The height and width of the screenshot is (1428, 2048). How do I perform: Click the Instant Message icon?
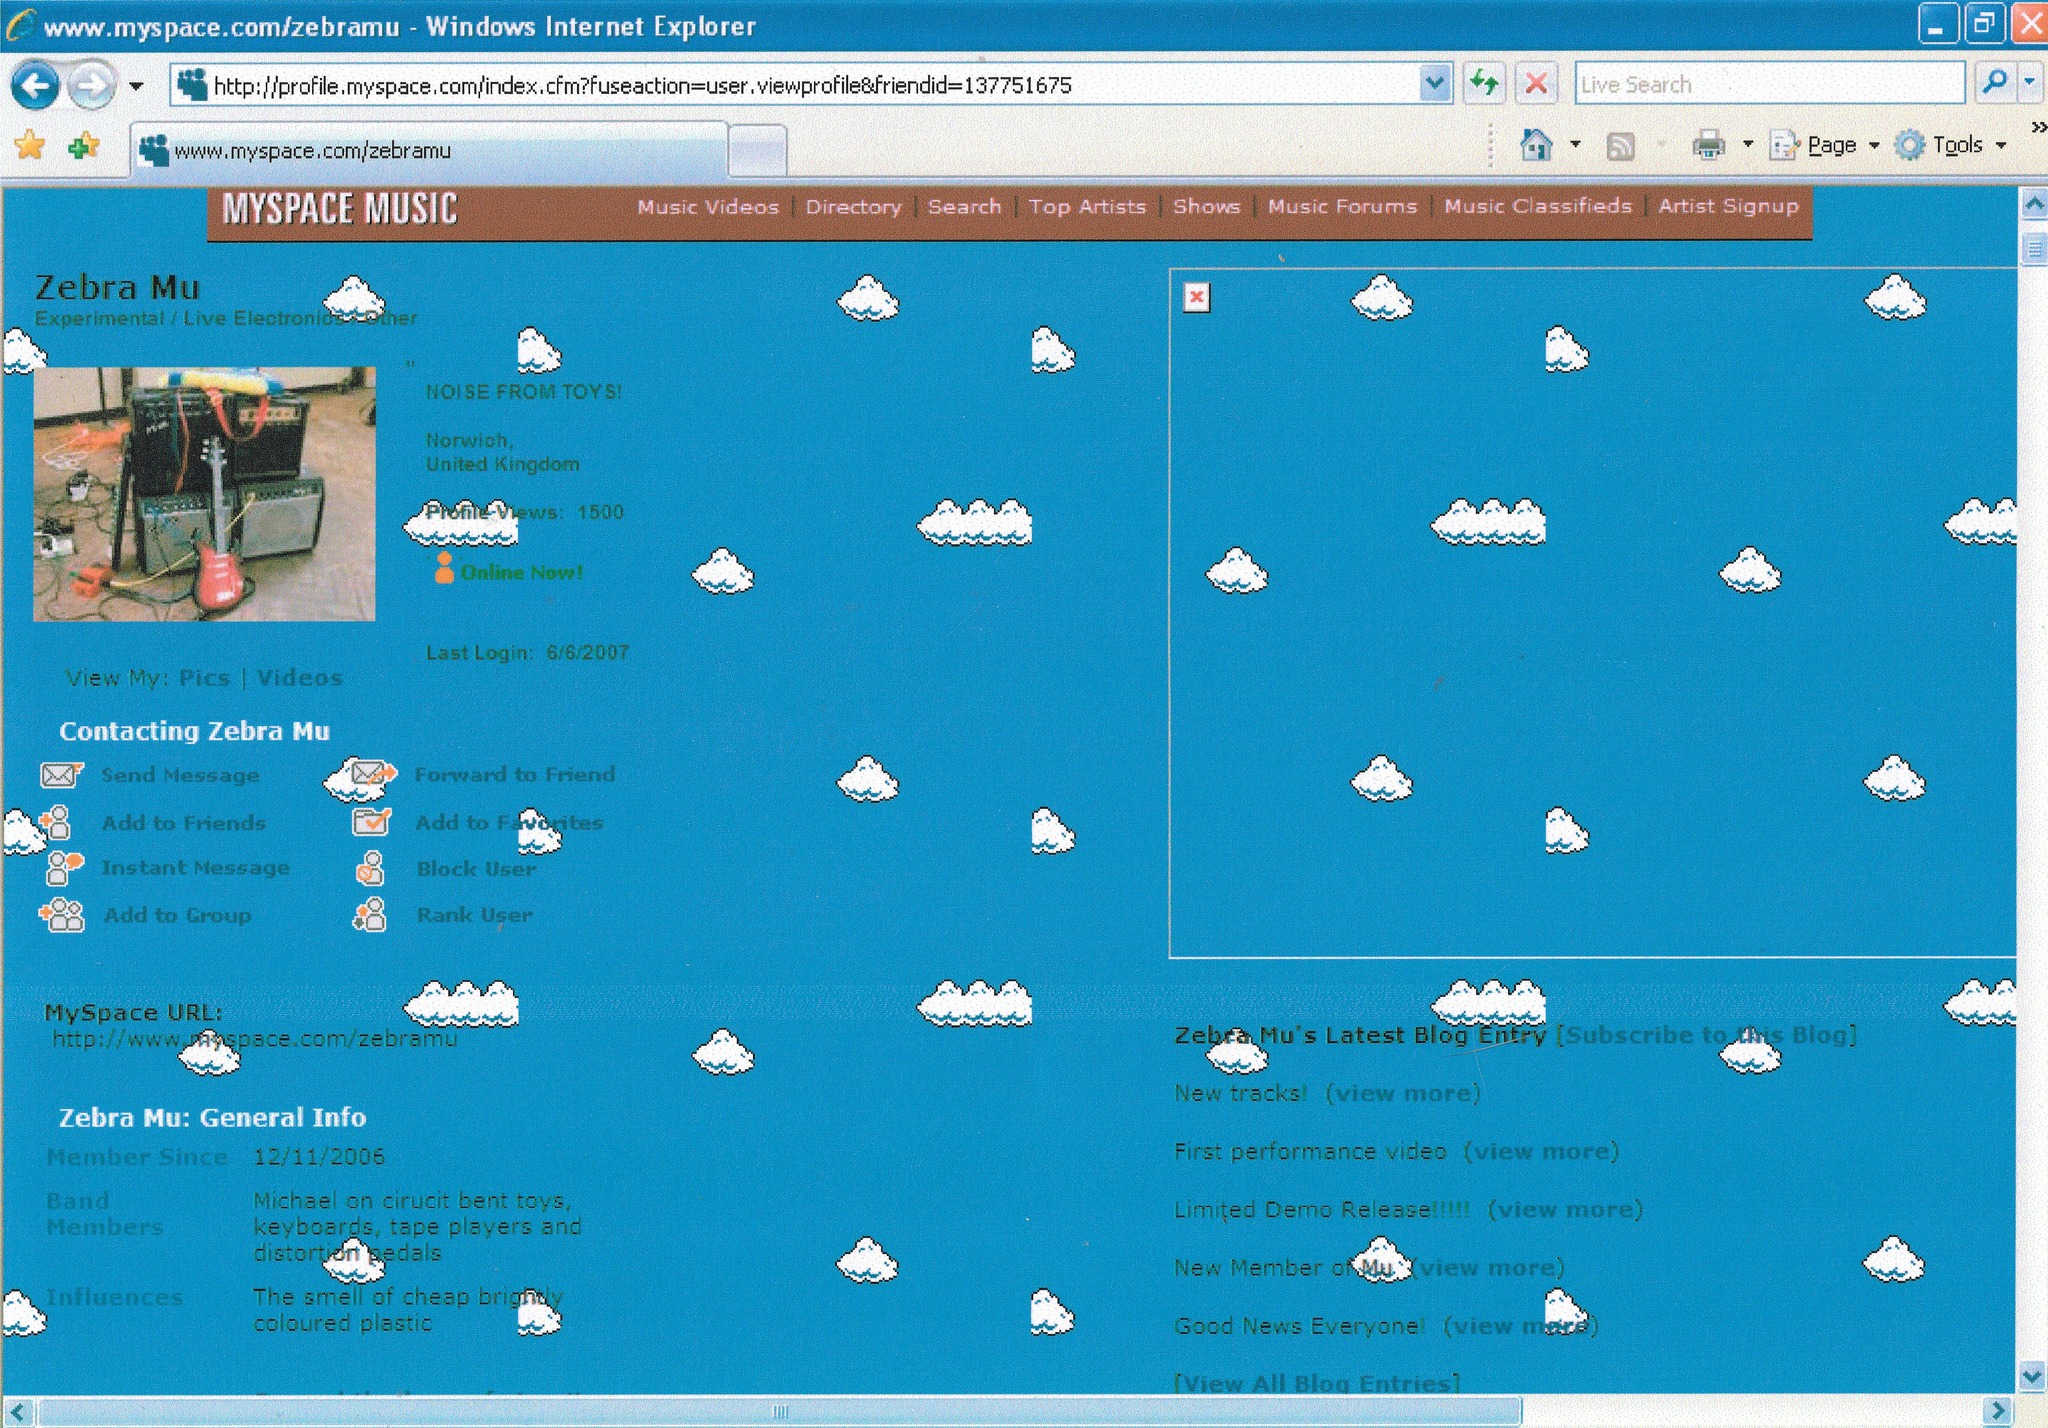[x=64, y=868]
